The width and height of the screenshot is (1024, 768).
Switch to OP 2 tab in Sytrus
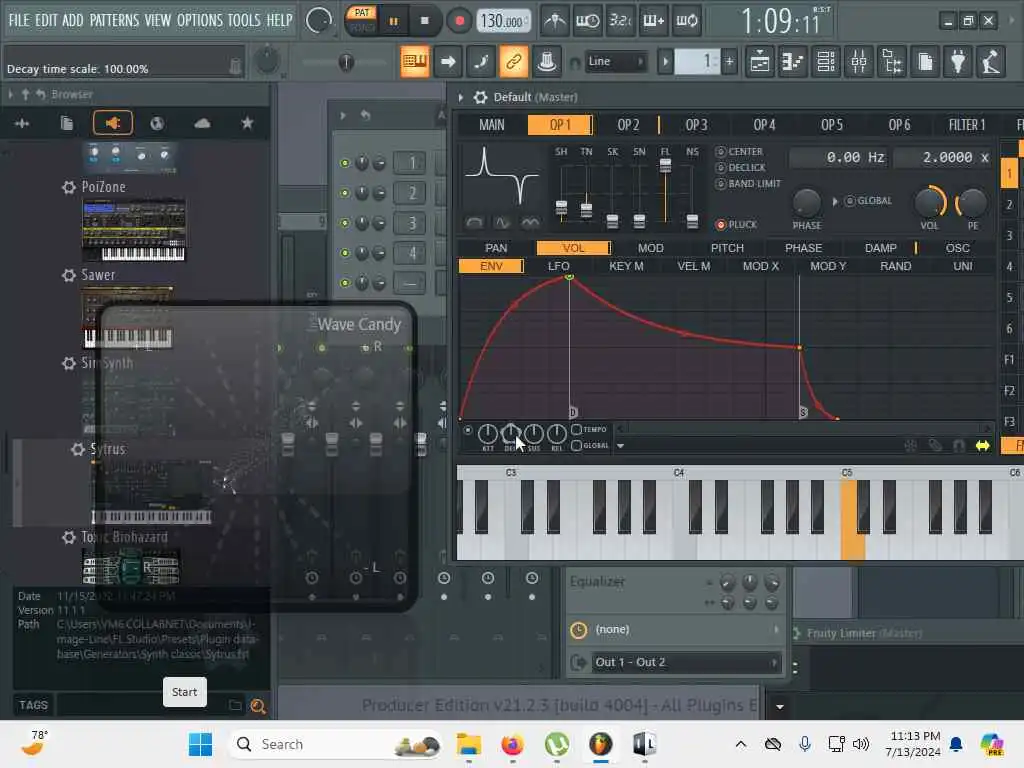628,125
